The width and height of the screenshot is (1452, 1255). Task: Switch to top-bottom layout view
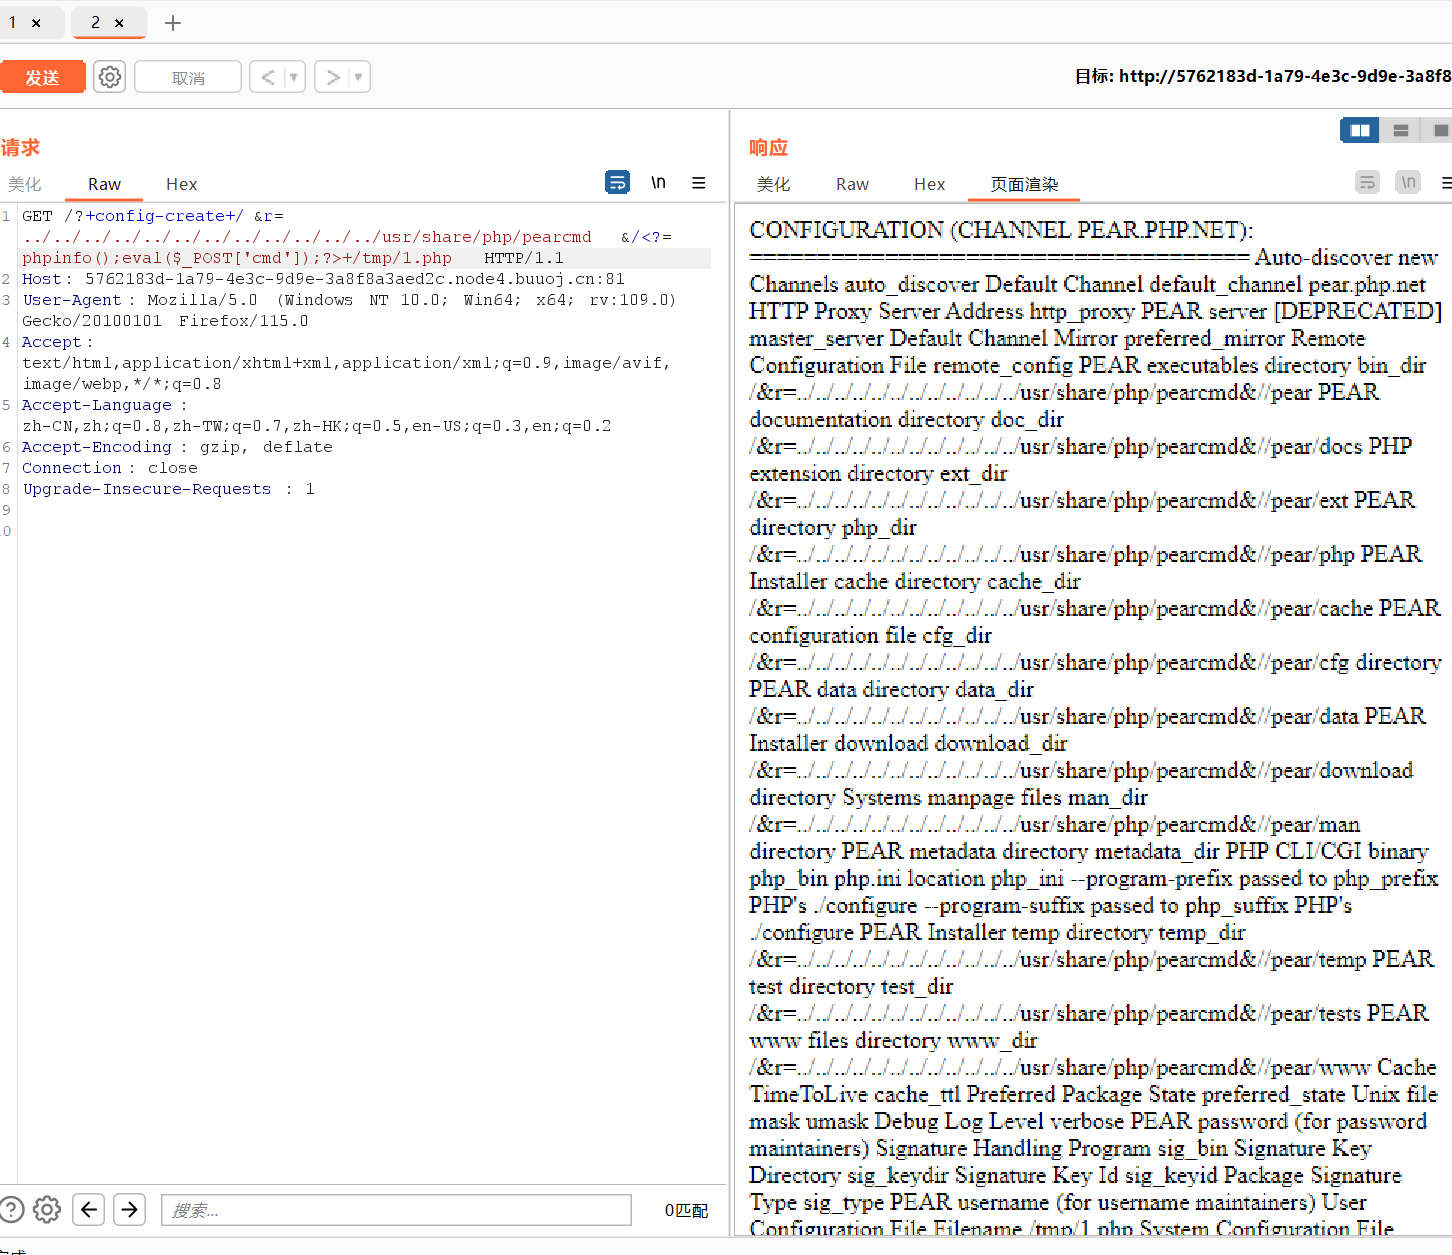coord(1400,130)
